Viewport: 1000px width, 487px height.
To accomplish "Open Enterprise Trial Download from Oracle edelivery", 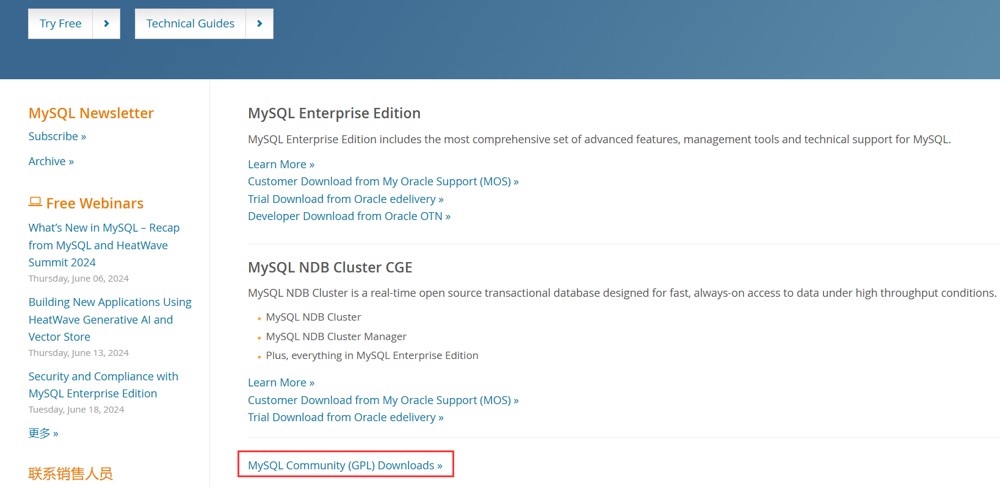I will point(346,199).
